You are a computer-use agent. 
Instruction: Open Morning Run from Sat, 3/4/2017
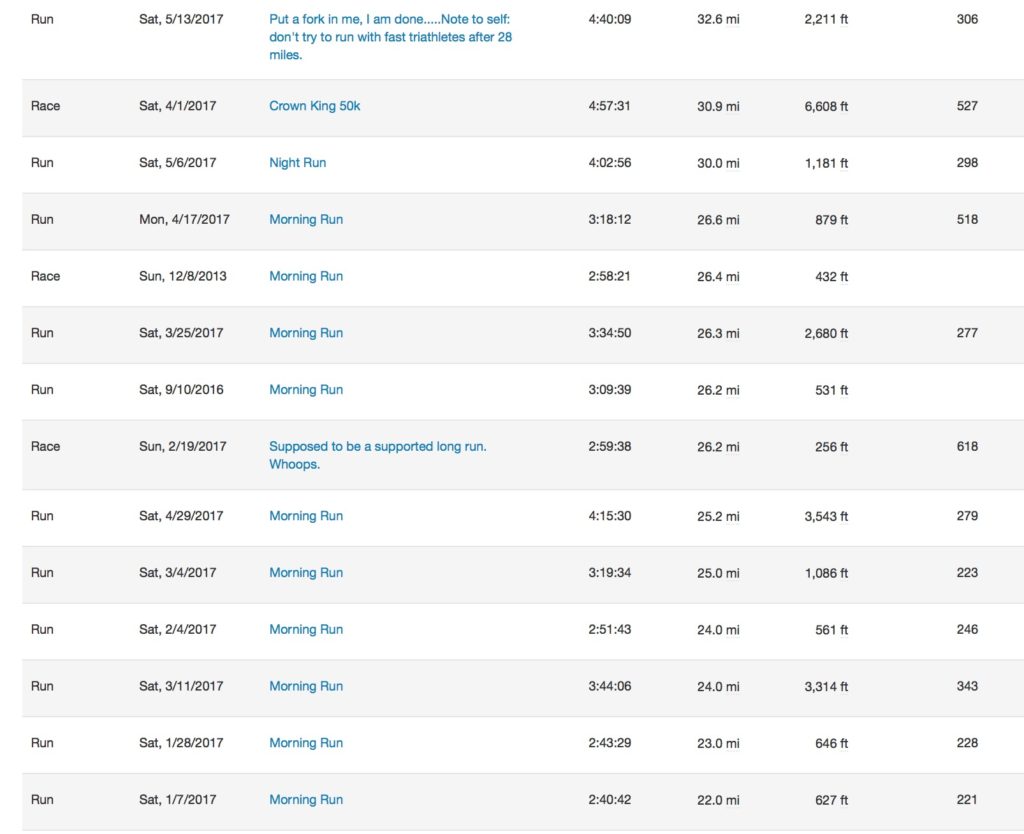(305, 573)
